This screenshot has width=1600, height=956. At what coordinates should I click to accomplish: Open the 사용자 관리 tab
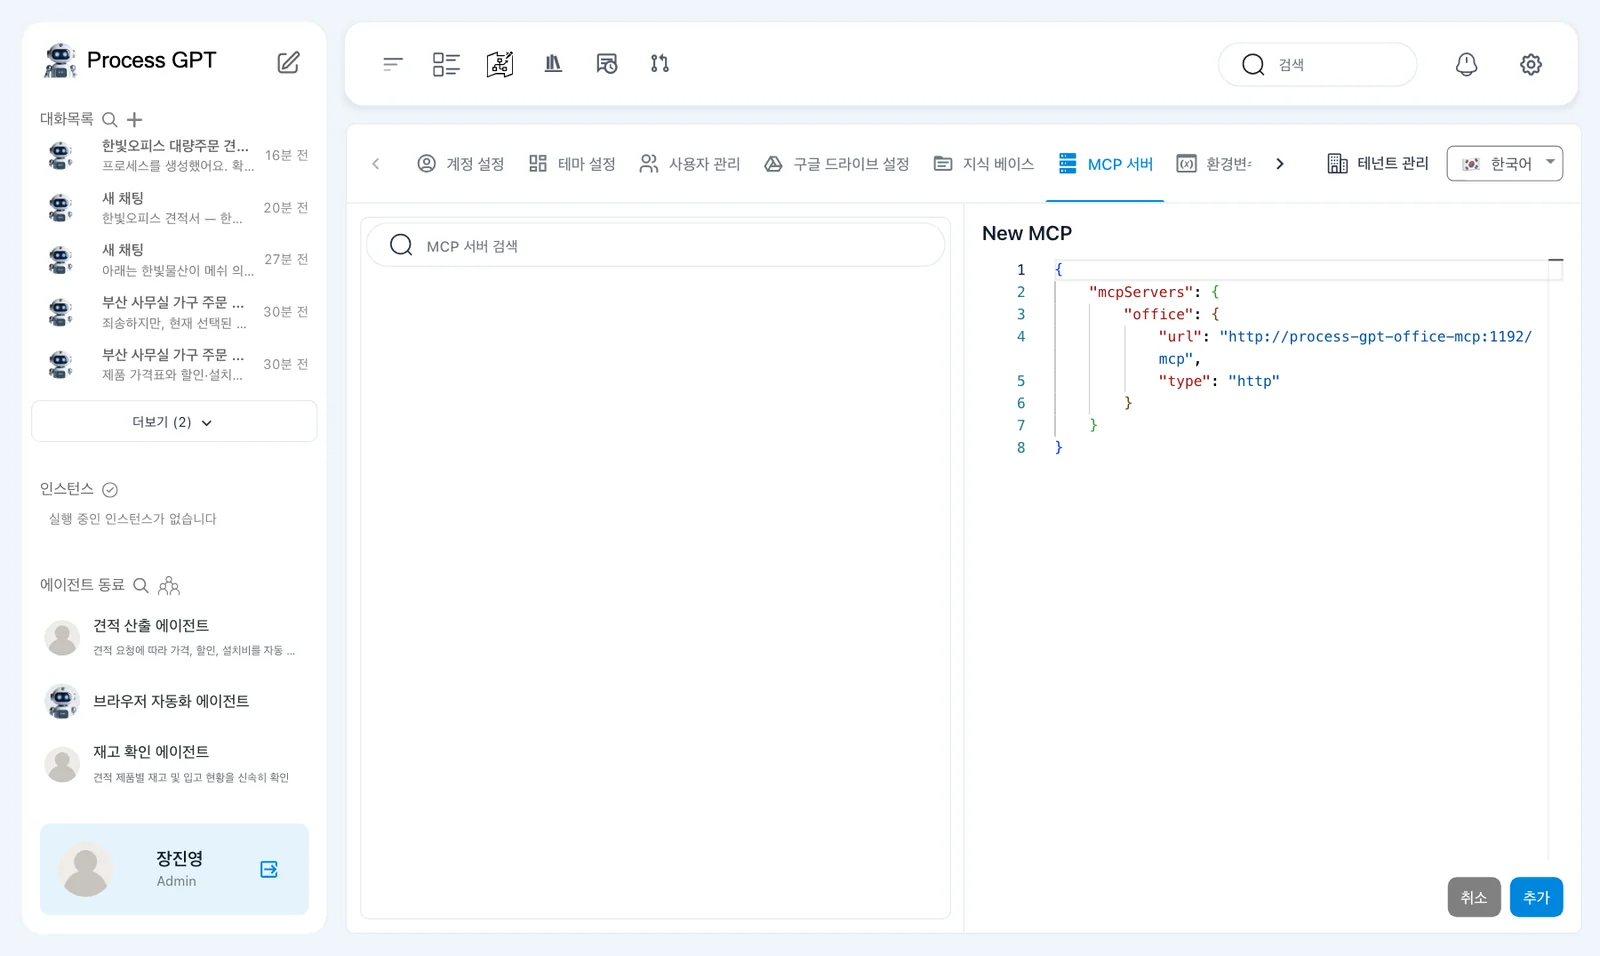coord(690,164)
